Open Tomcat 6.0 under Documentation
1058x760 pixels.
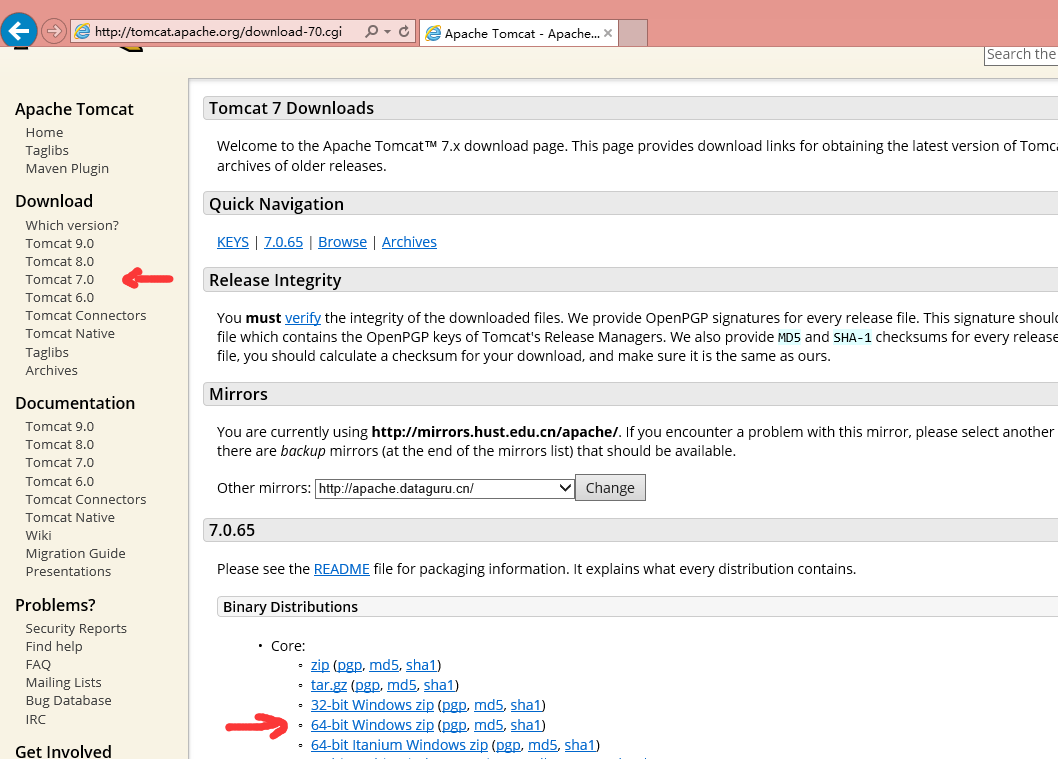[60, 481]
